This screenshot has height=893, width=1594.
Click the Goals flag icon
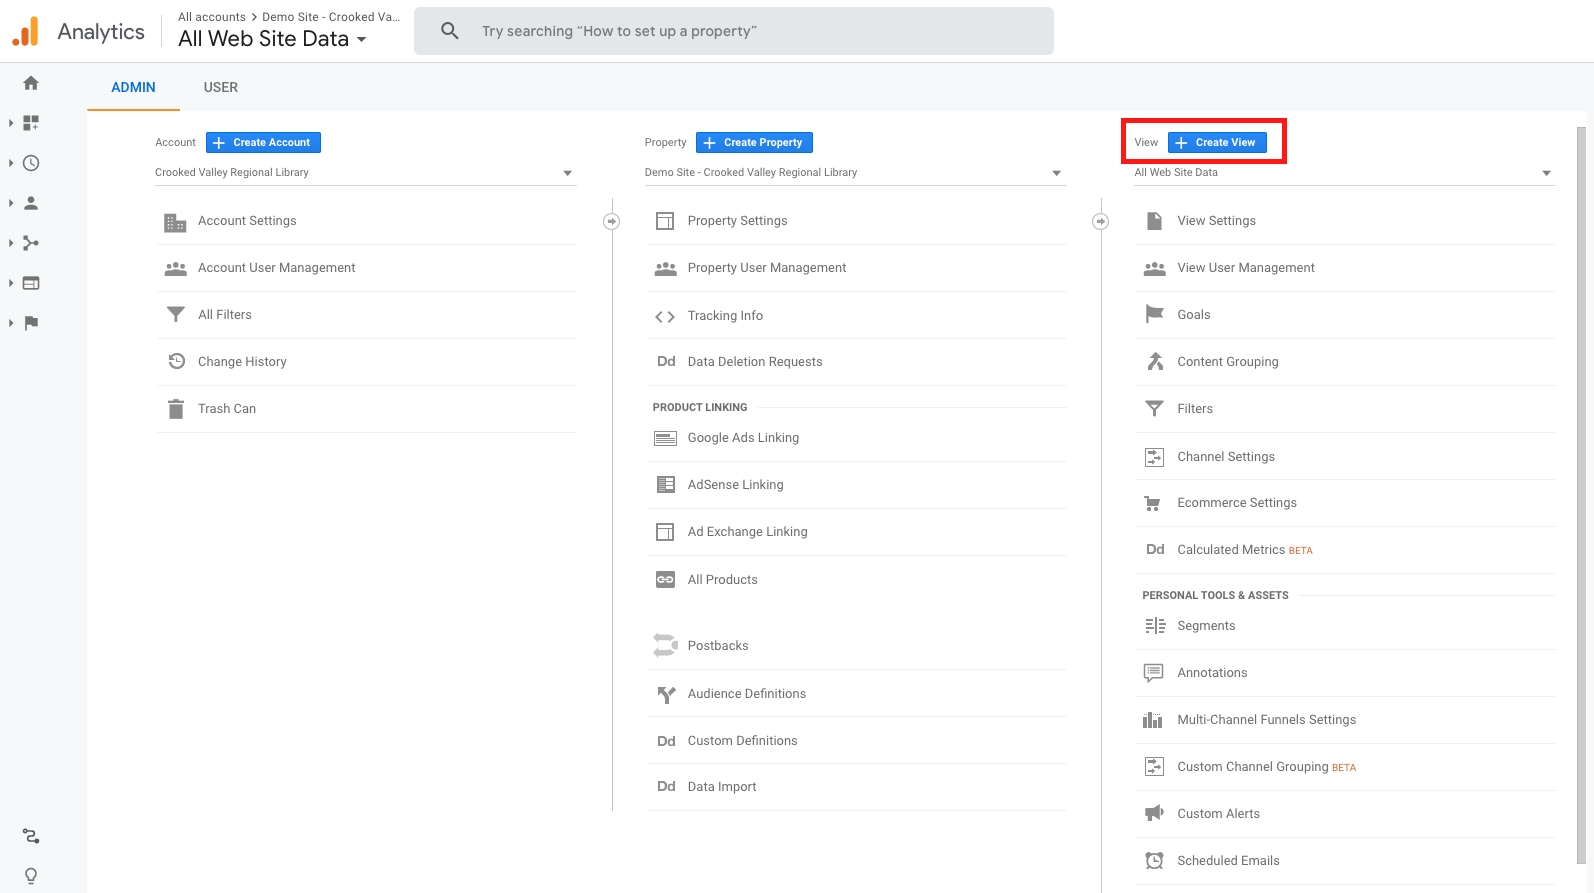[1154, 314]
